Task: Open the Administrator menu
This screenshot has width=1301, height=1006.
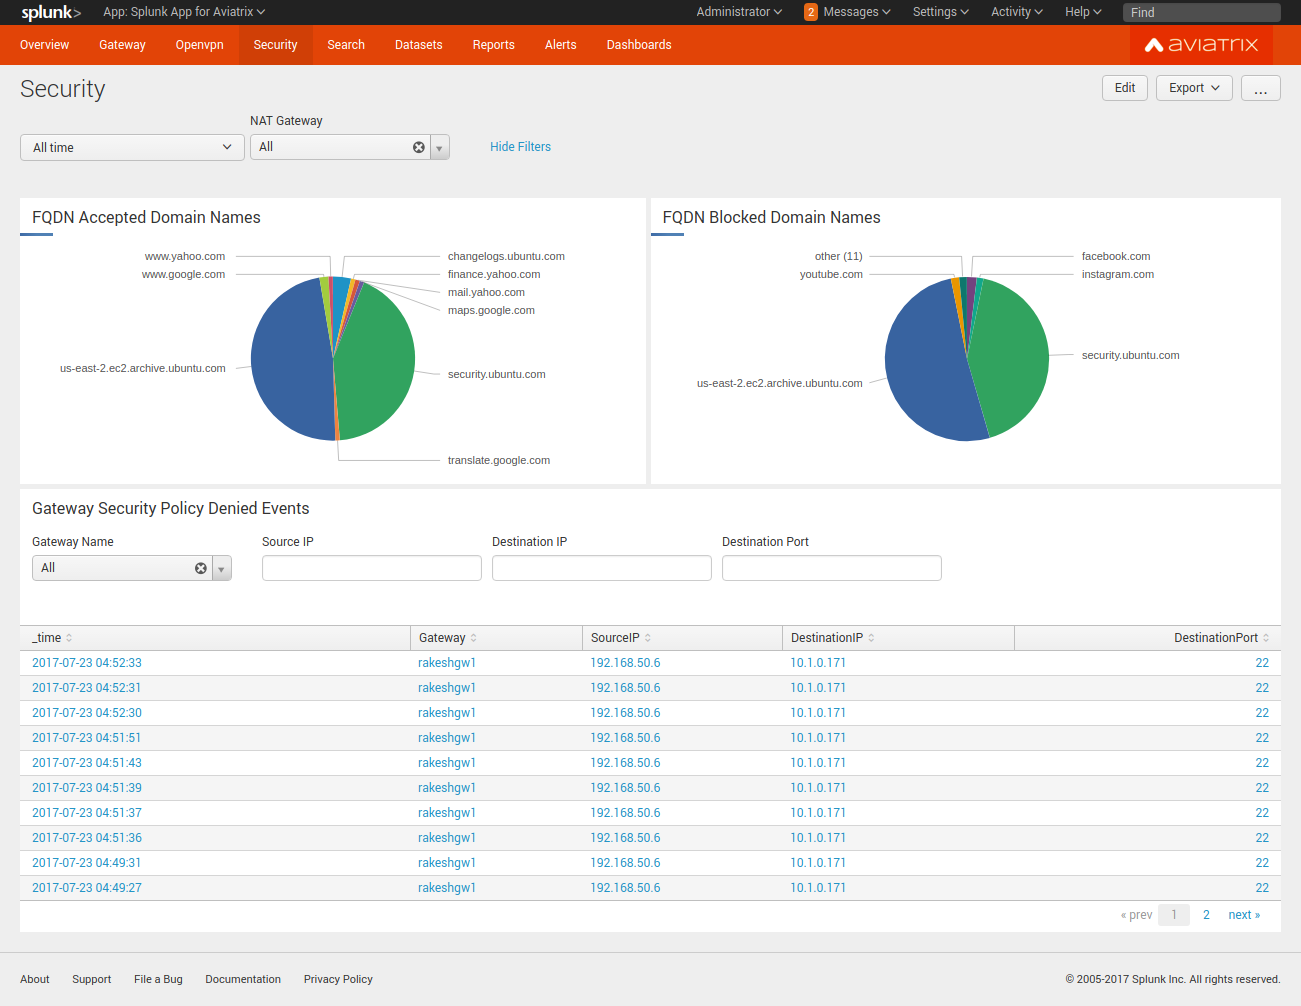Action: pyautogui.click(x=739, y=12)
